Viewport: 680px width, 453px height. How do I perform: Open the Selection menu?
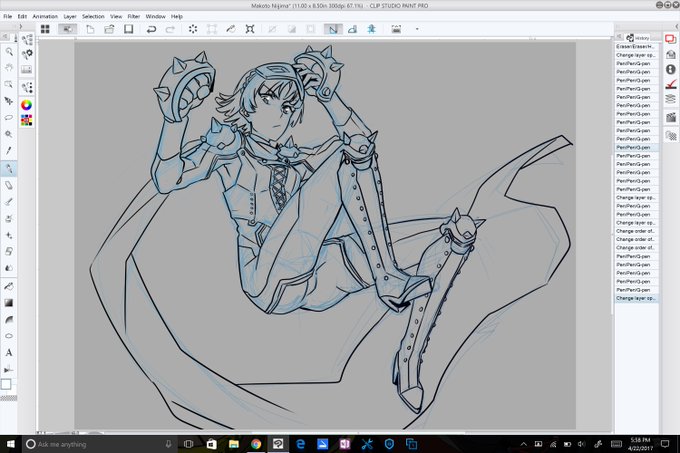pyautogui.click(x=93, y=16)
